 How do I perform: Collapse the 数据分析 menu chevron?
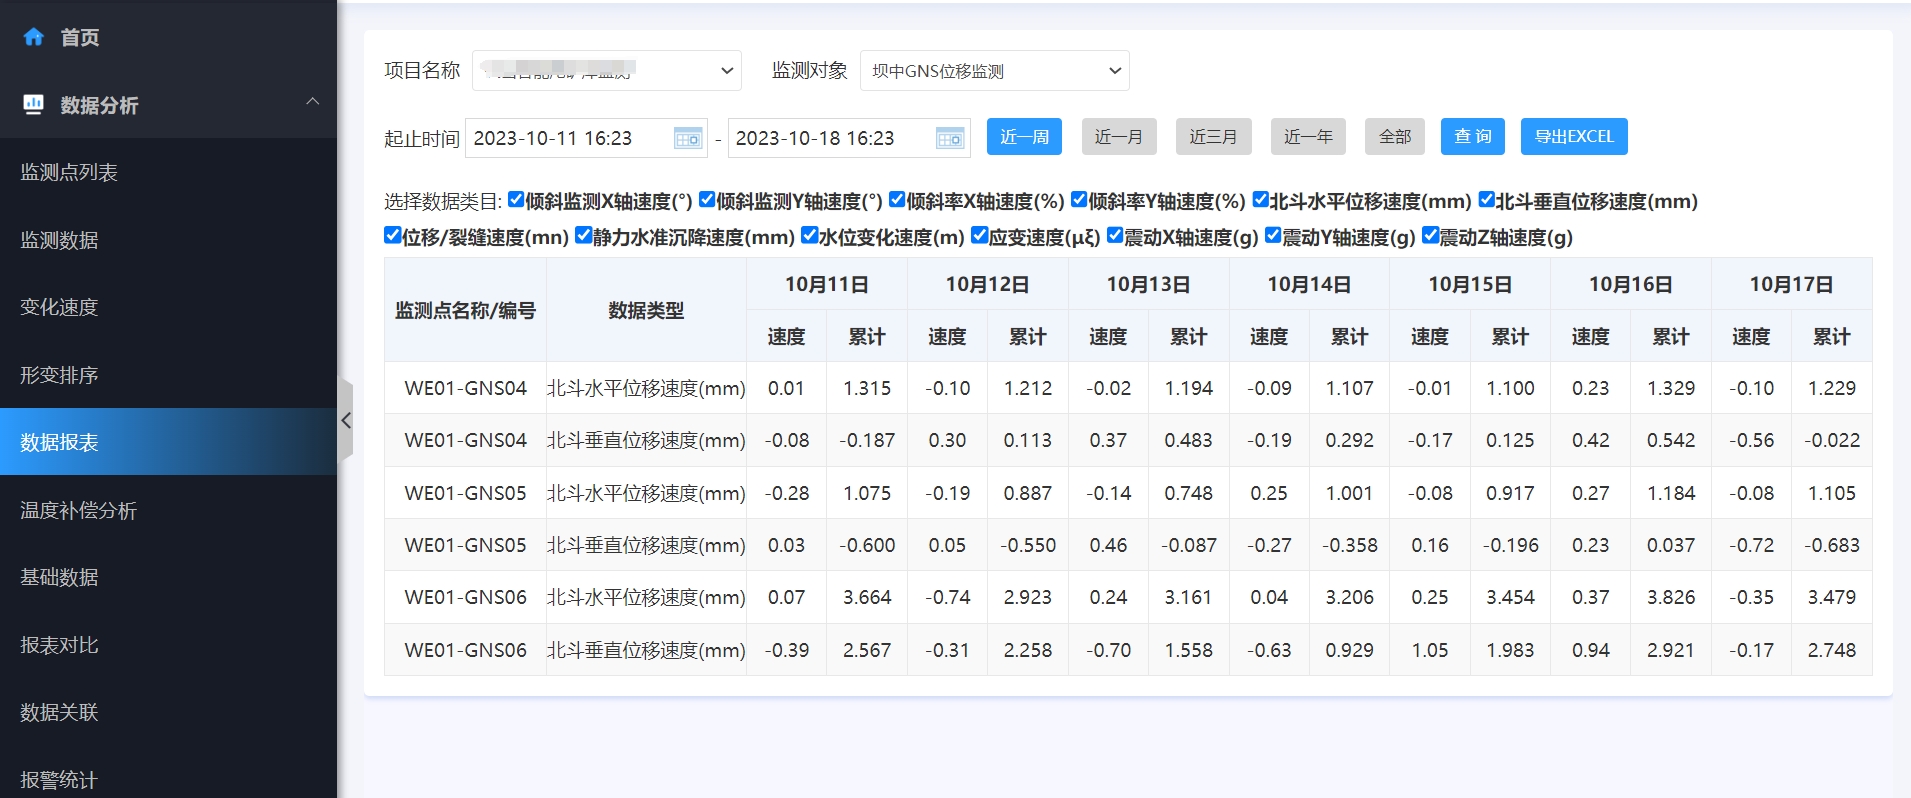click(x=312, y=101)
